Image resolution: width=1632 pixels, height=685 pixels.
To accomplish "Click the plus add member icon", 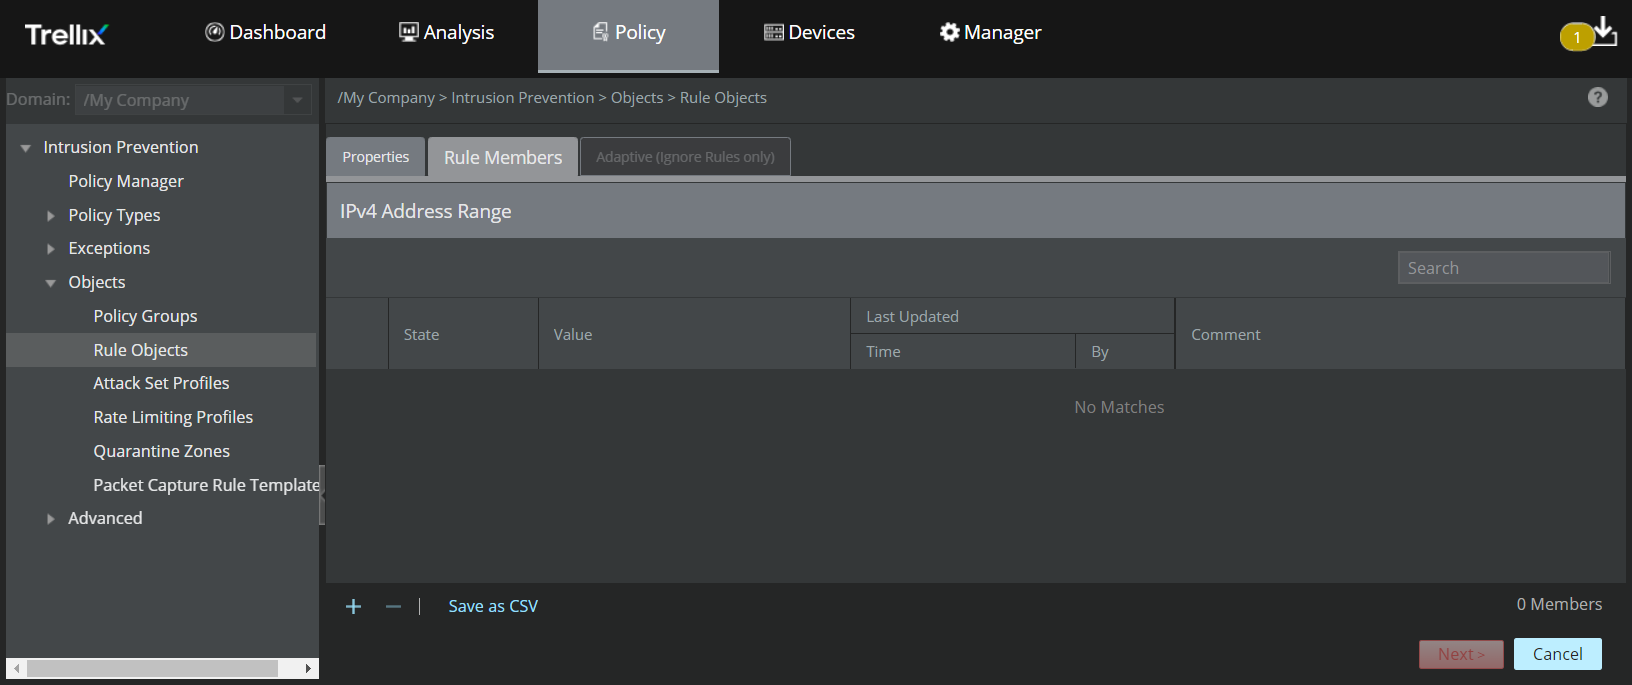I will 353,606.
